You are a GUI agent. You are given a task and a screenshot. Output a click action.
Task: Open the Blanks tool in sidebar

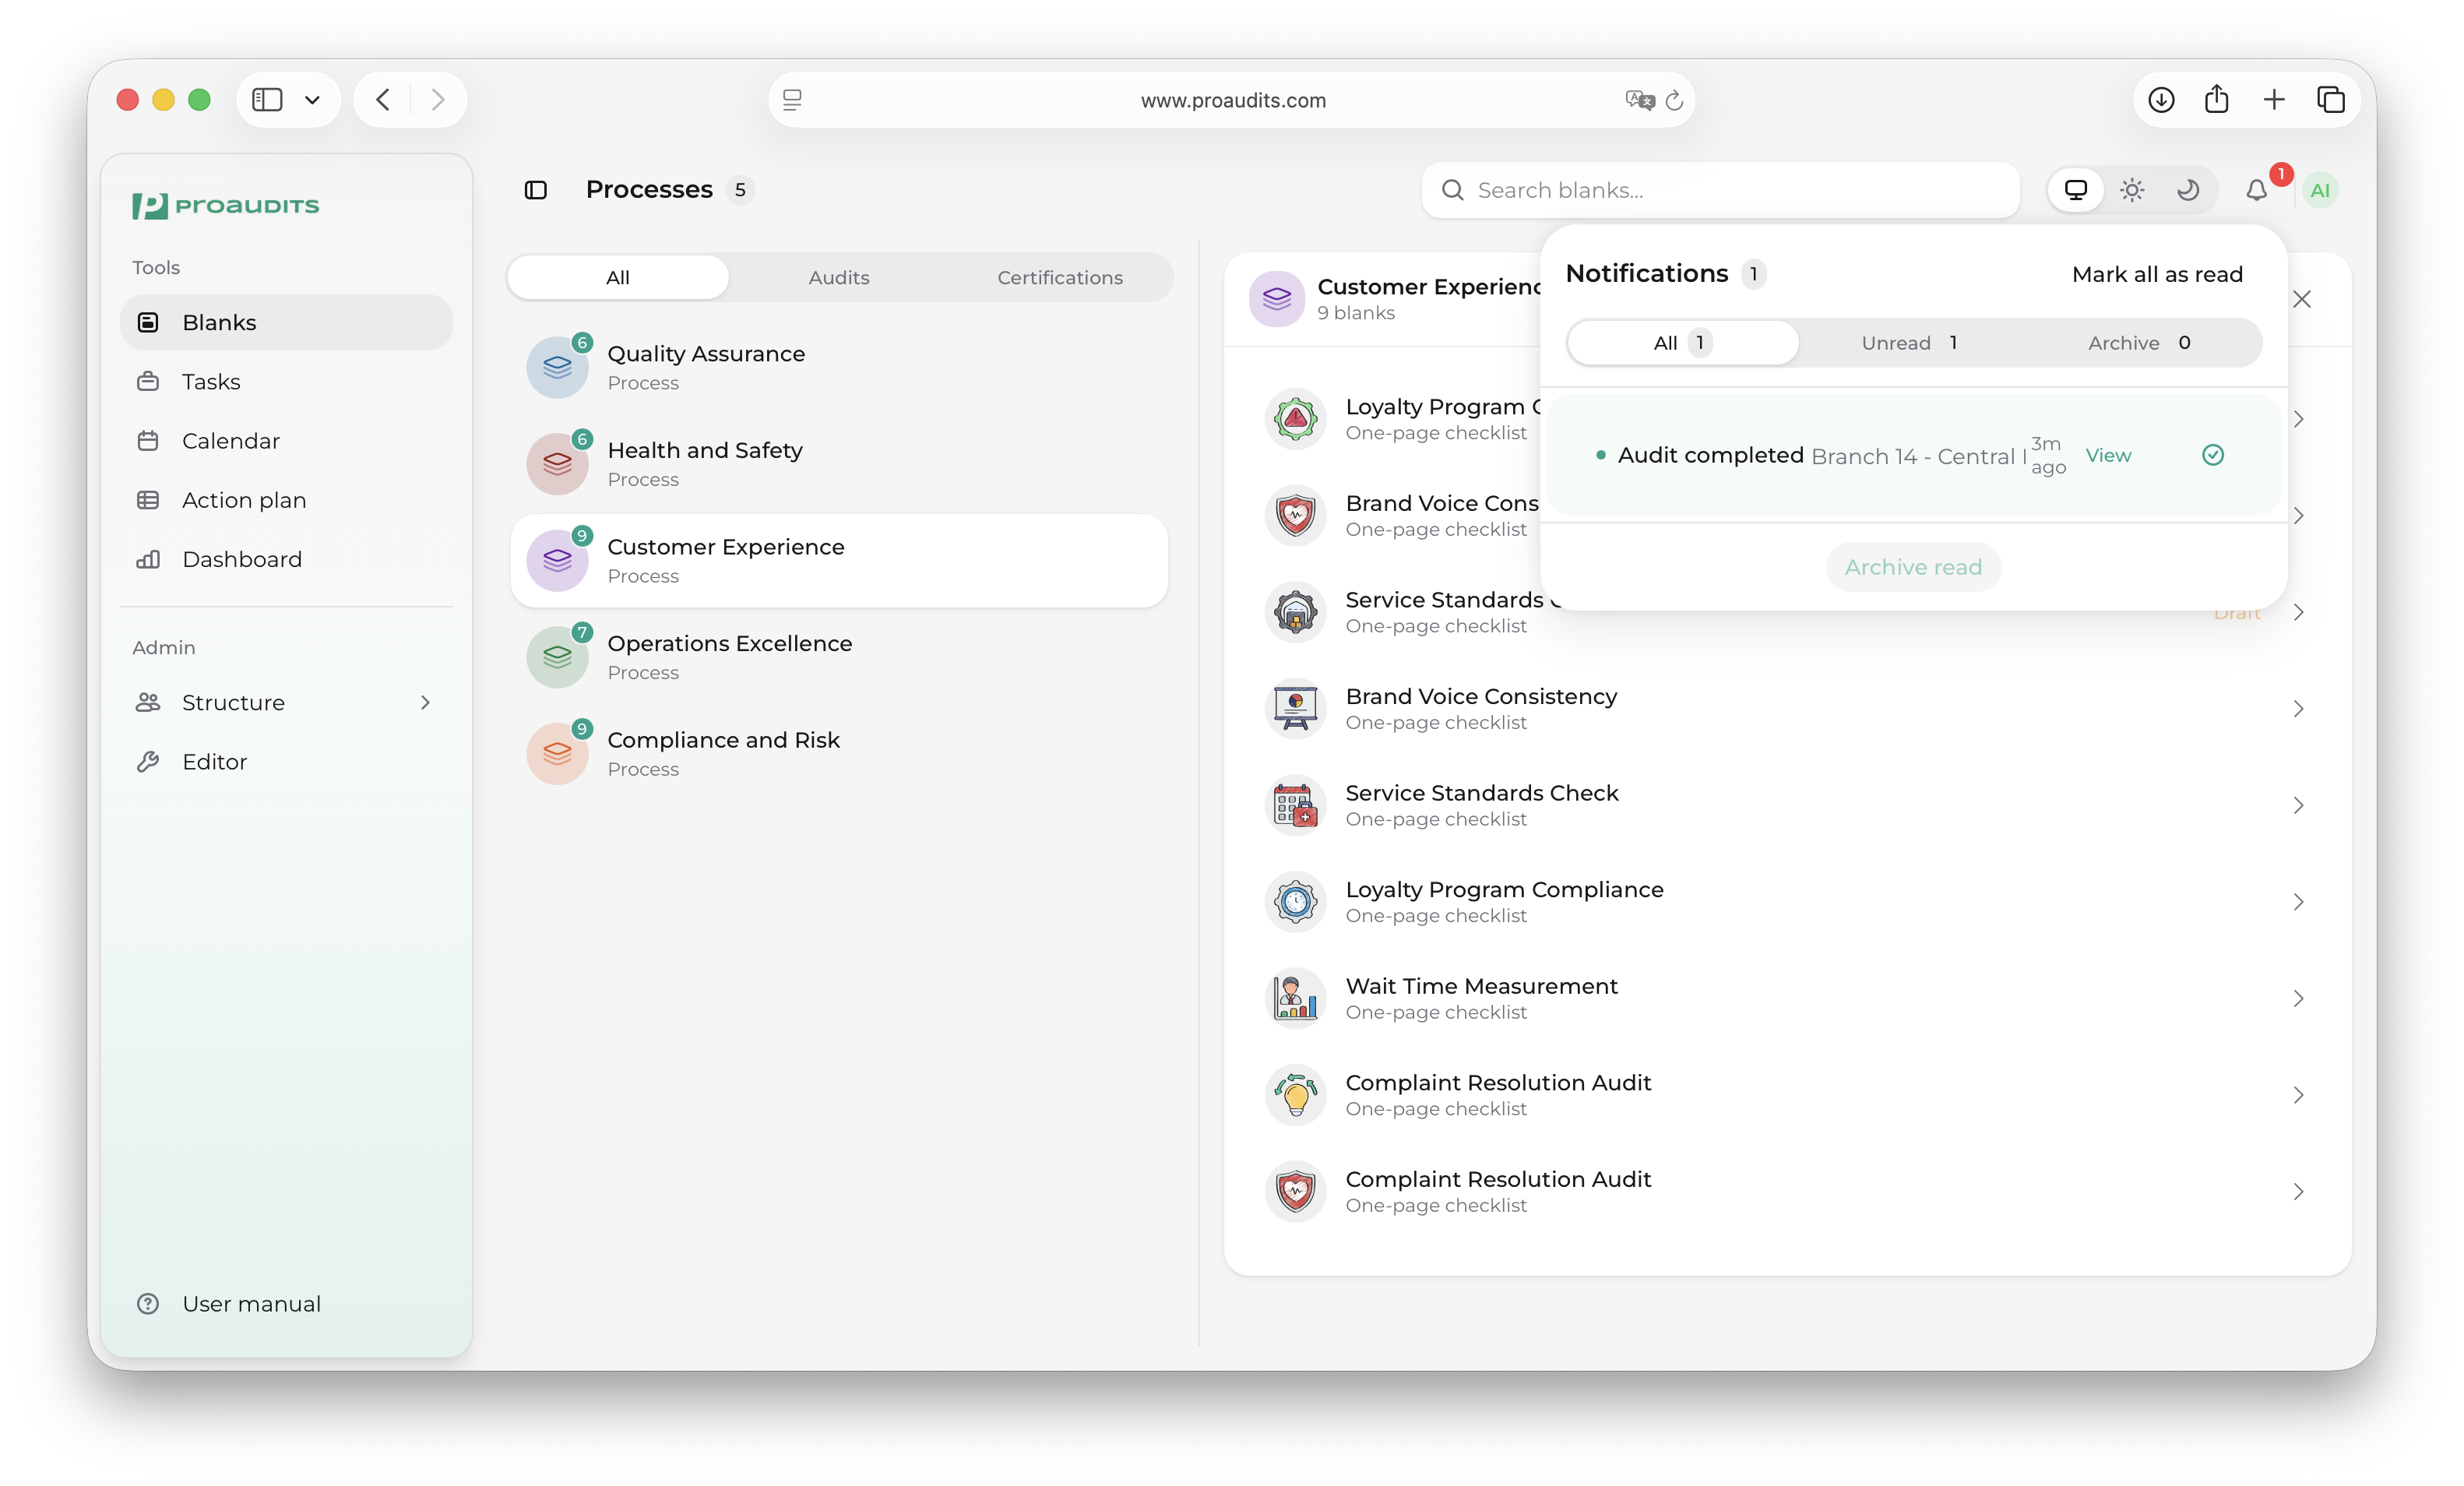286,322
